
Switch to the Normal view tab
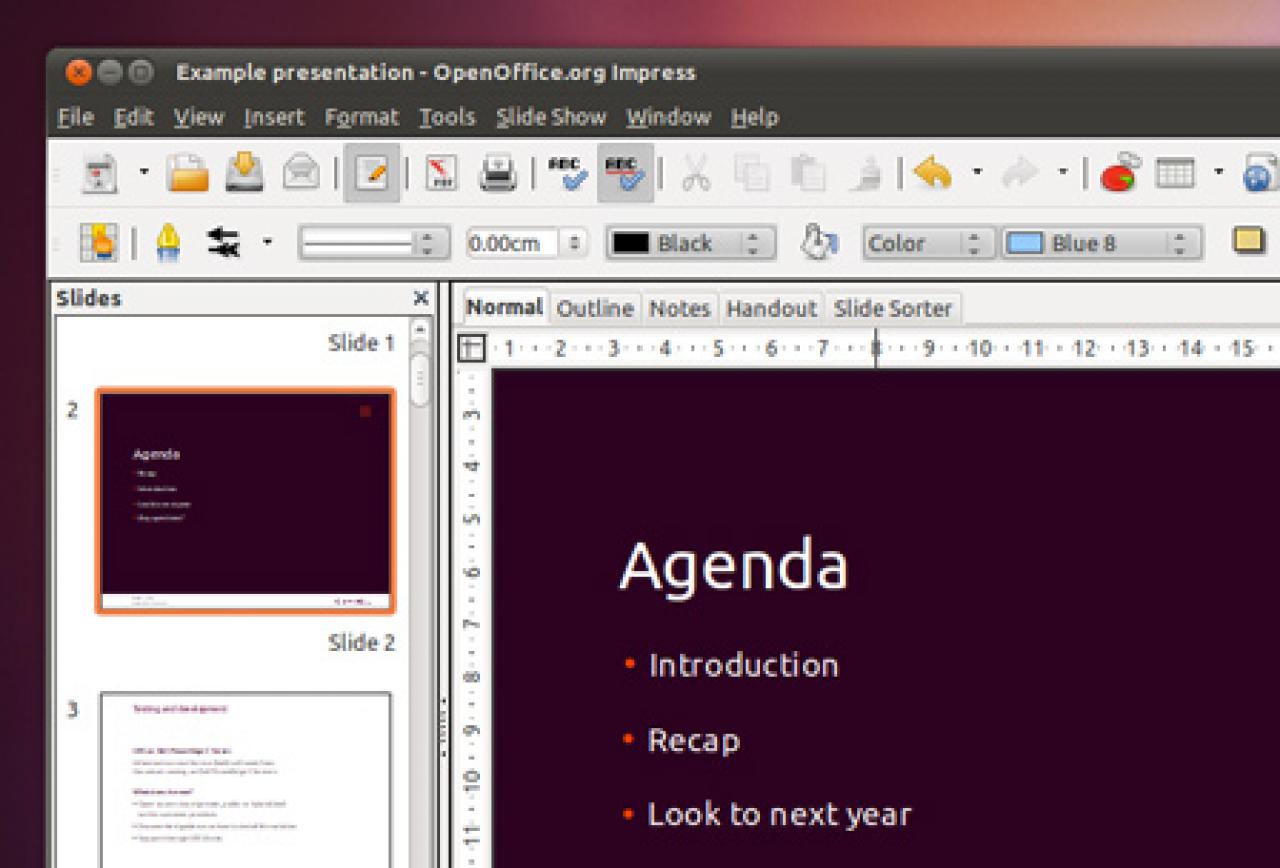point(504,307)
